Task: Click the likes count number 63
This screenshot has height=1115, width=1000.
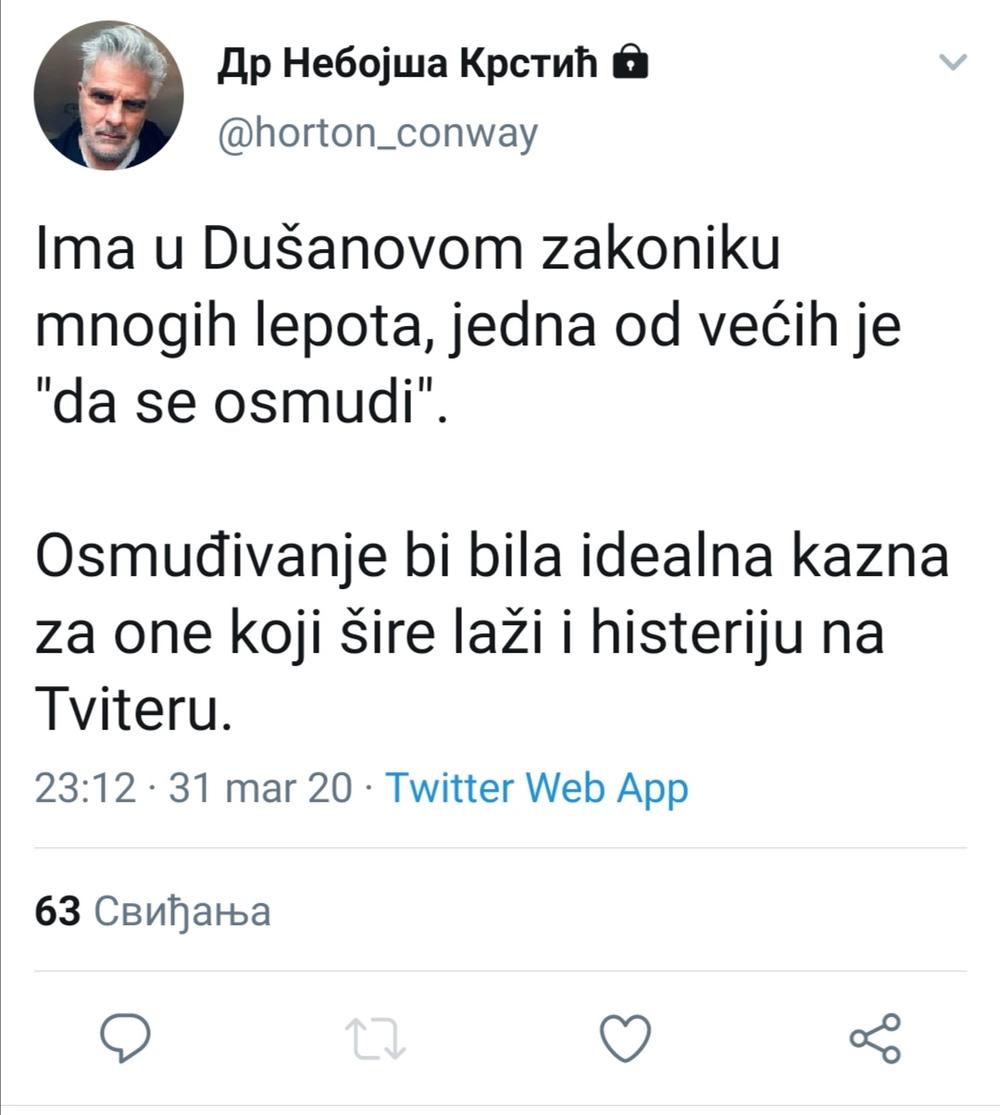Action: point(57,911)
